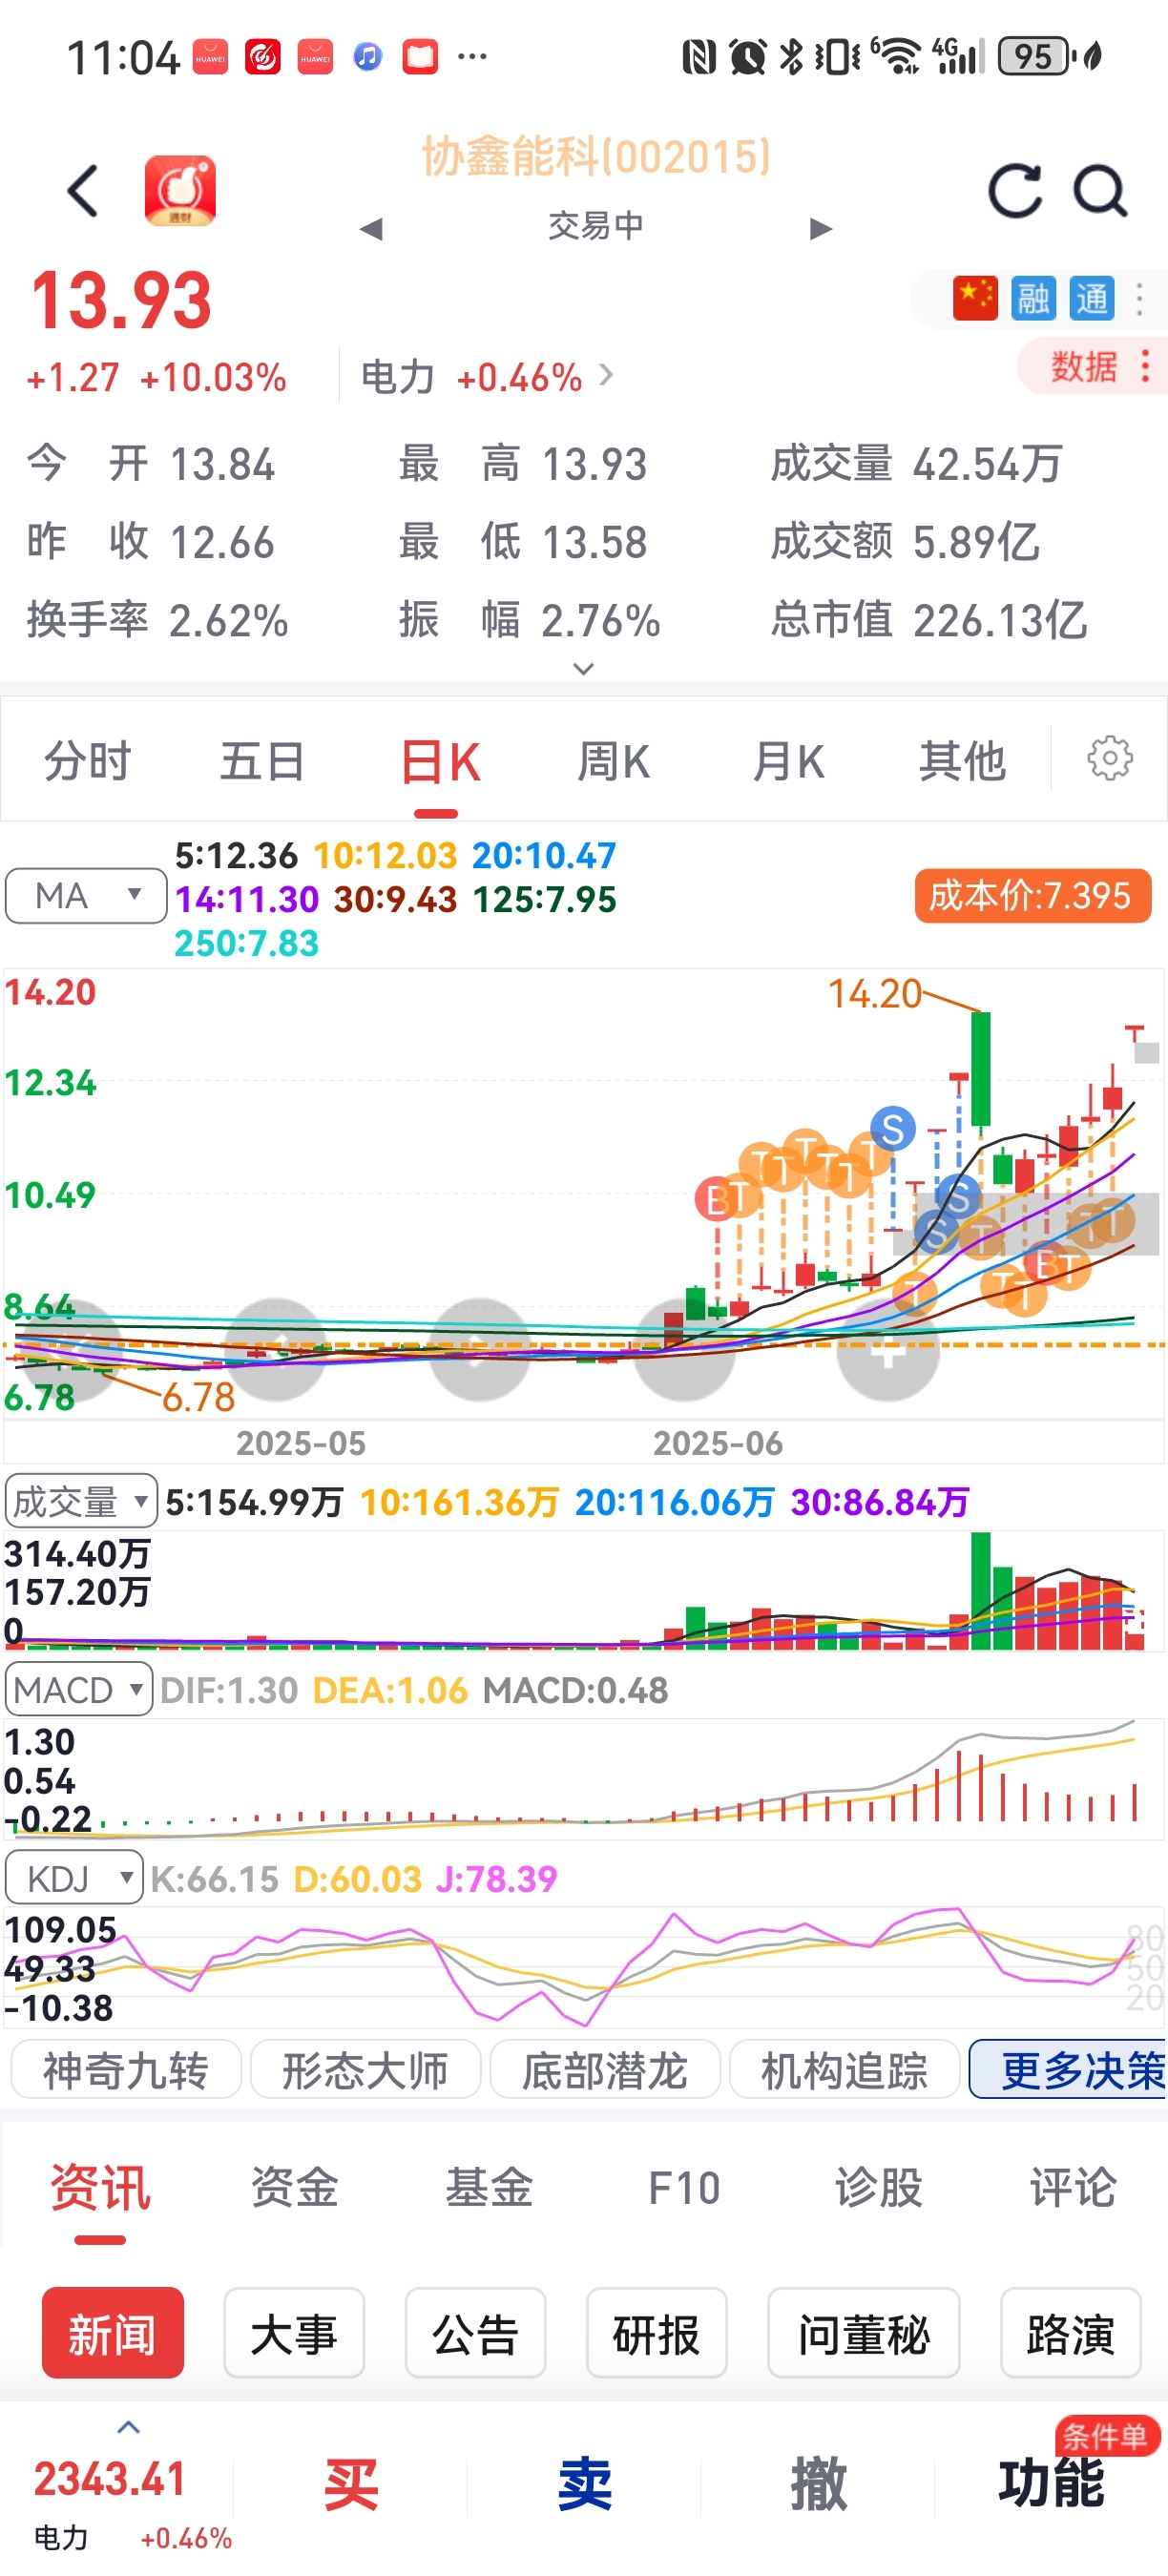Tap the 撤 cancel order button

pyautogui.click(x=819, y=2483)
